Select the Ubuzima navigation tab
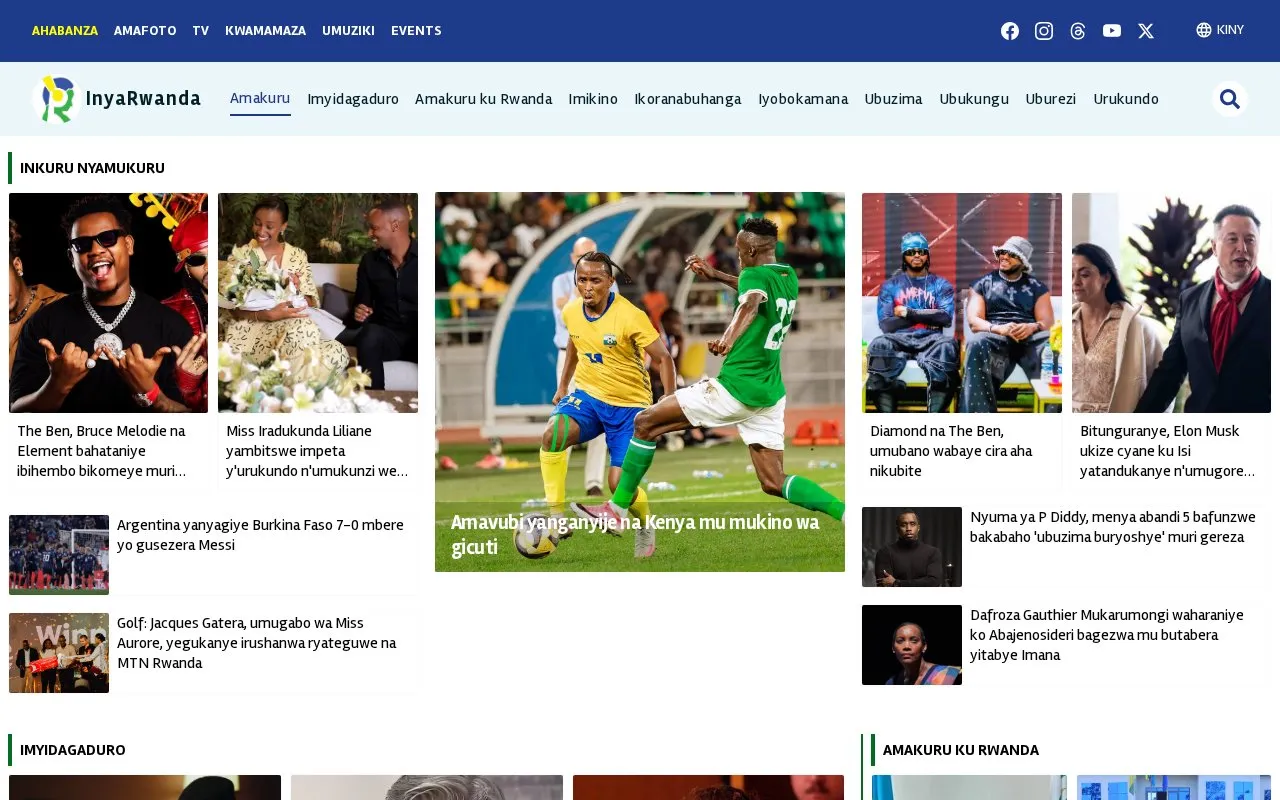This screenshot has height=800, width=1280. (x=894, y=99)
